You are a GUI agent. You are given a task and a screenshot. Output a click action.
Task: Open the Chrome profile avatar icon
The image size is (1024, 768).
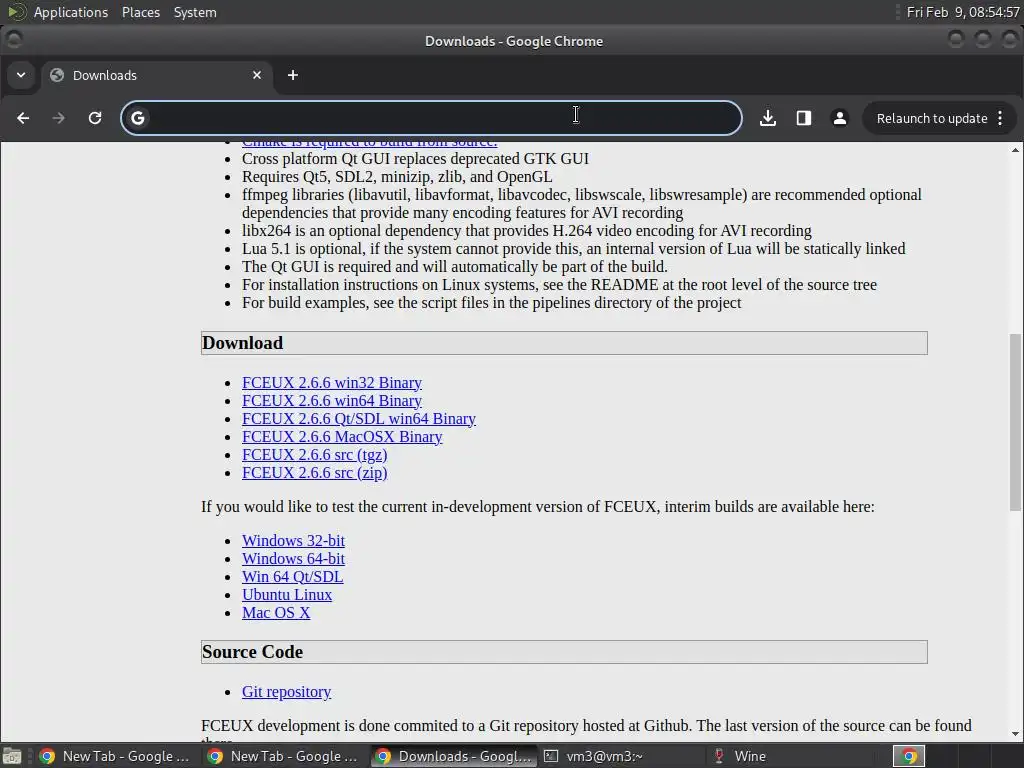click(x=840, y=118)
